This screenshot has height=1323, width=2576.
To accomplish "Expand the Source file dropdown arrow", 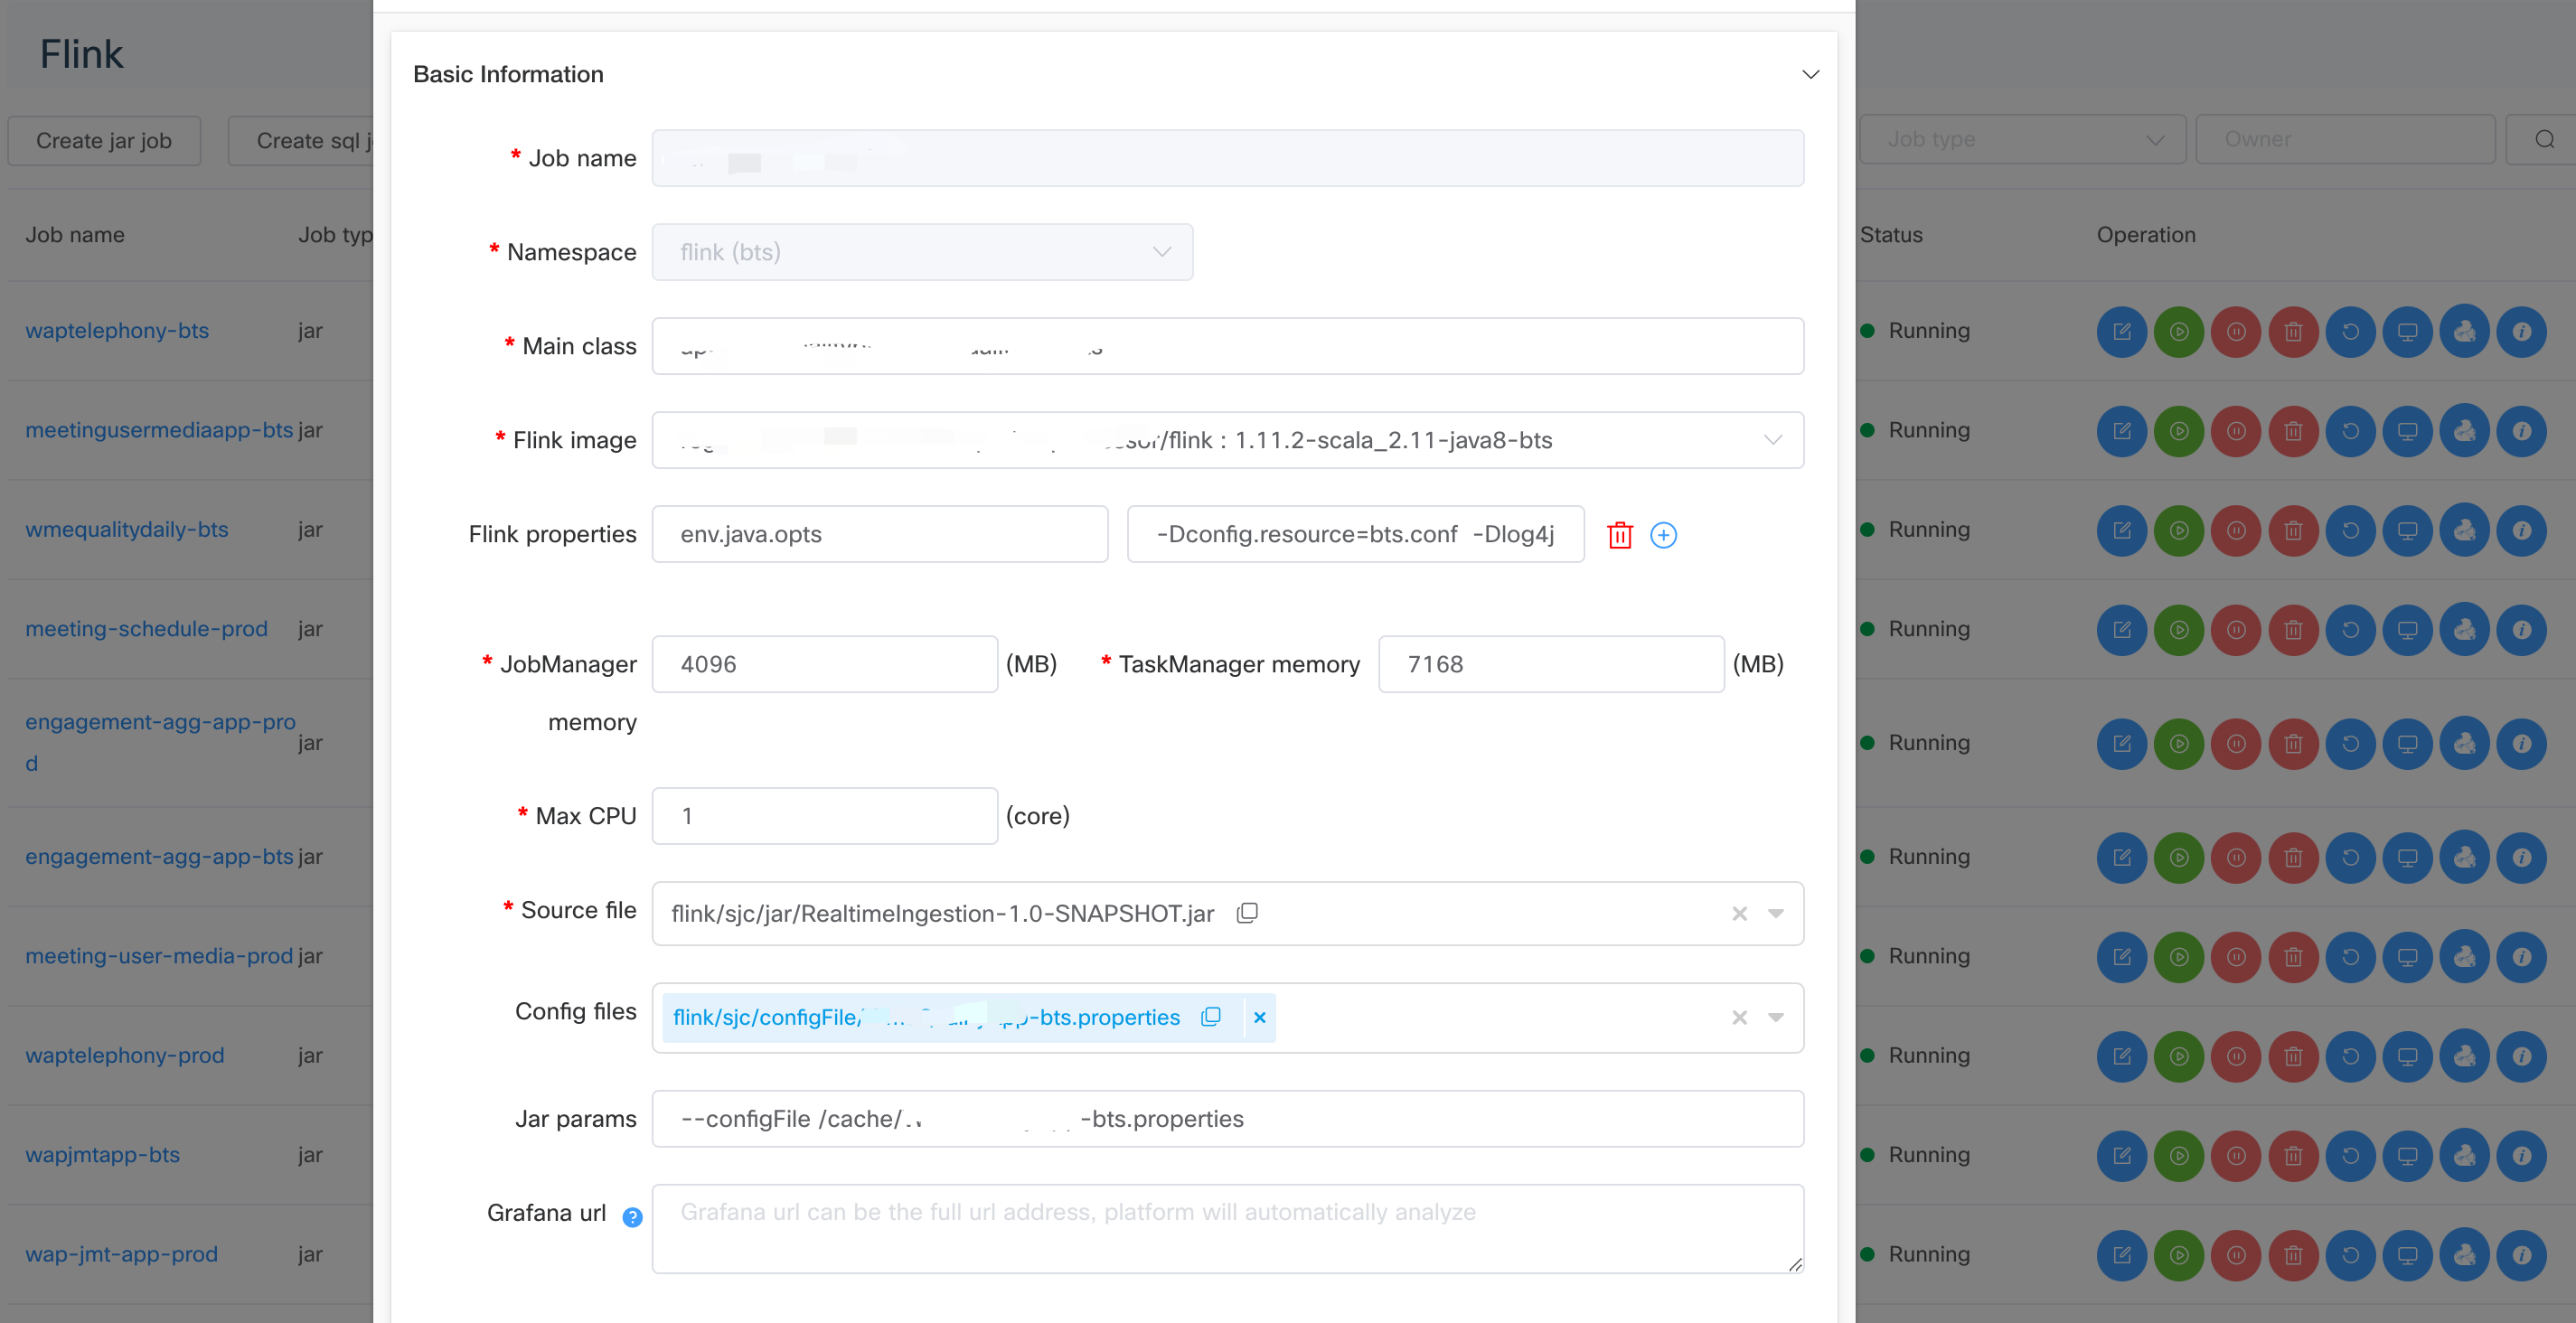I will [1775, 913].
